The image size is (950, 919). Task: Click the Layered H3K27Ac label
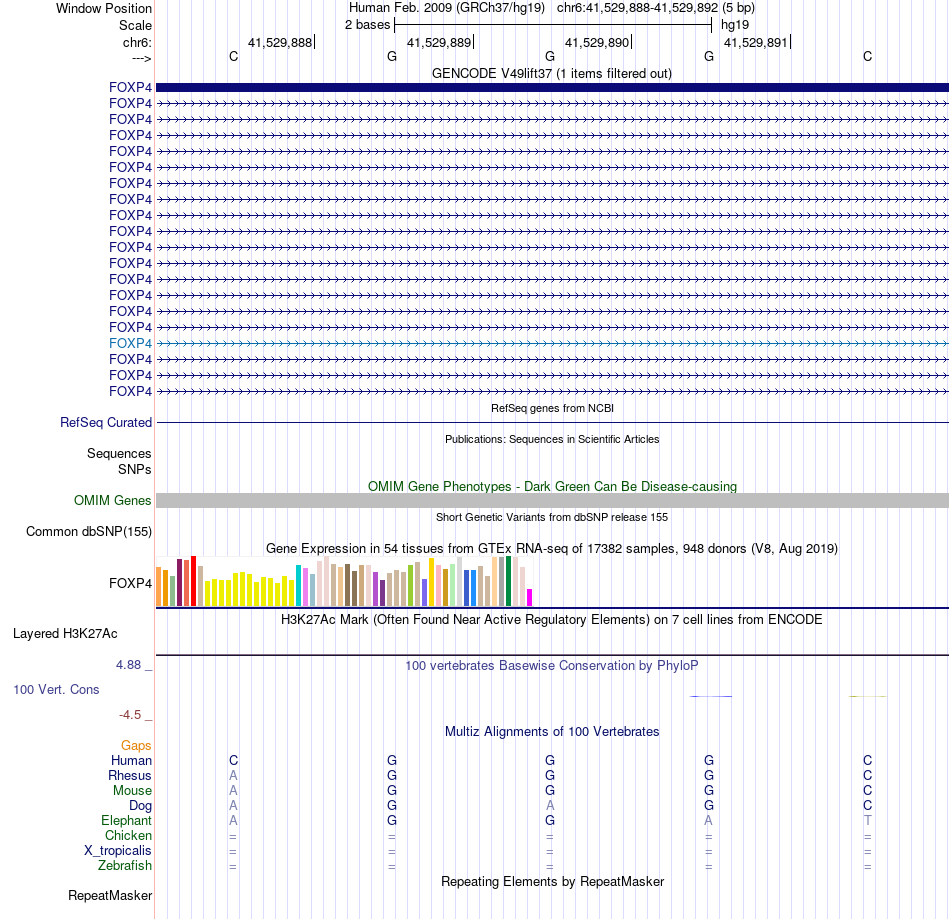65,634
